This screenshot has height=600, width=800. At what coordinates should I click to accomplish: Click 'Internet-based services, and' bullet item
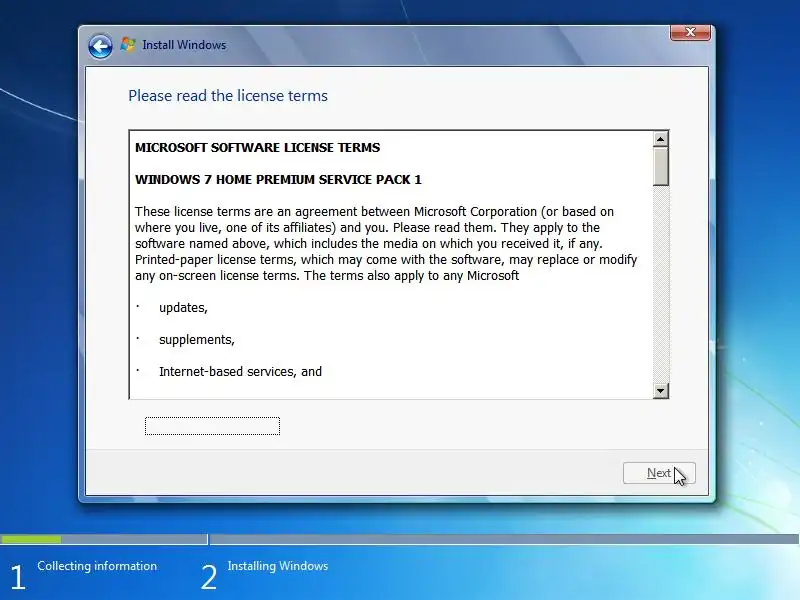tap(240, 371)
